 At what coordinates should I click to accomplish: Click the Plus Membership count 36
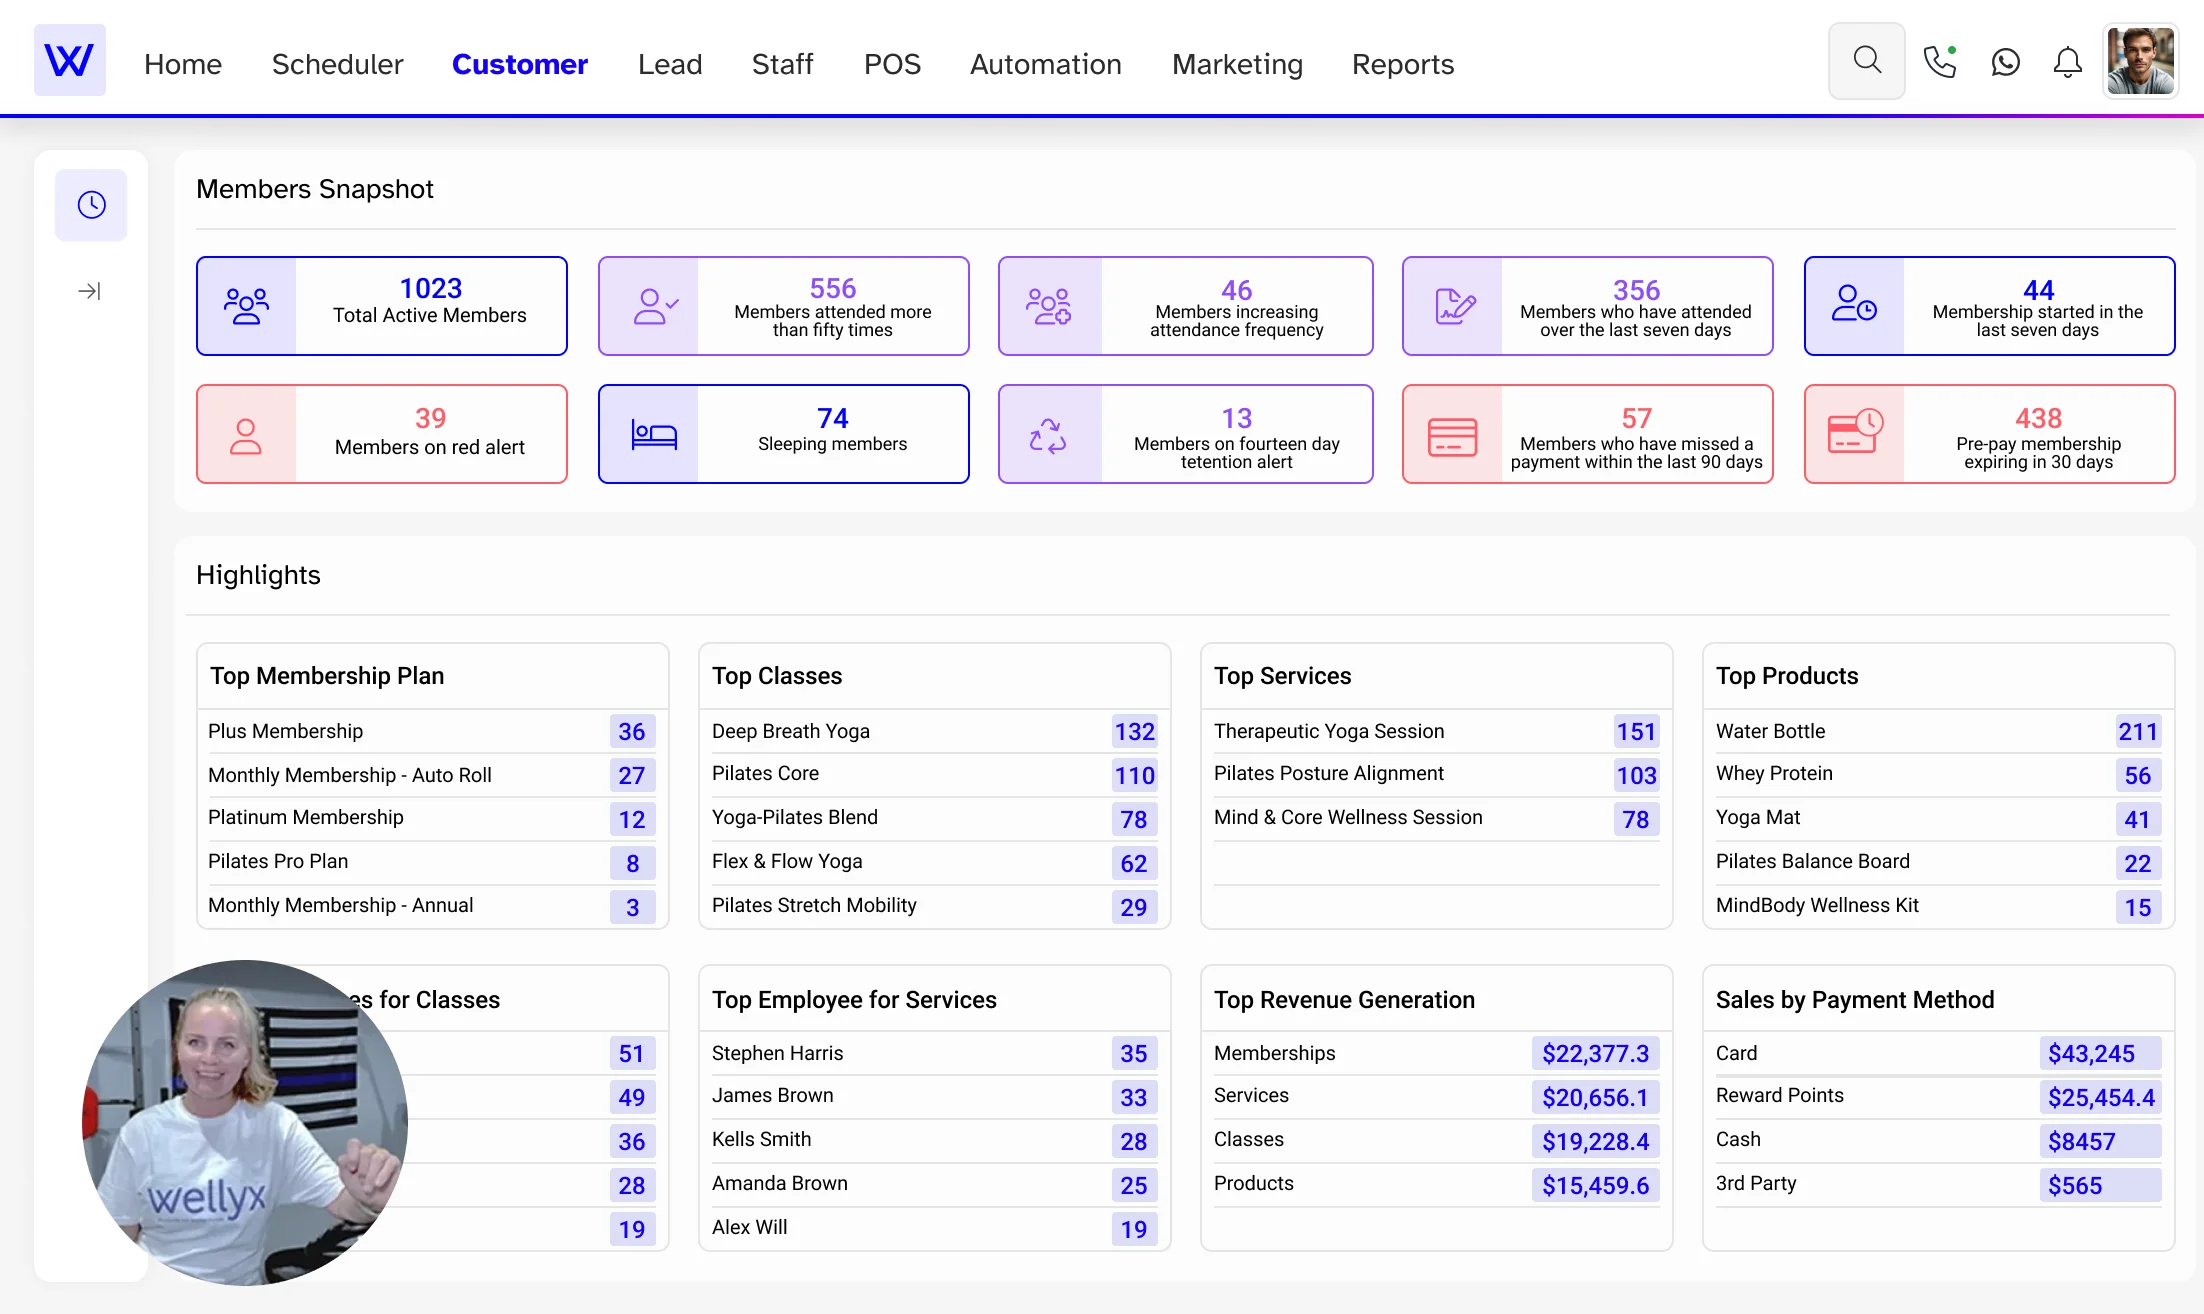631,731
